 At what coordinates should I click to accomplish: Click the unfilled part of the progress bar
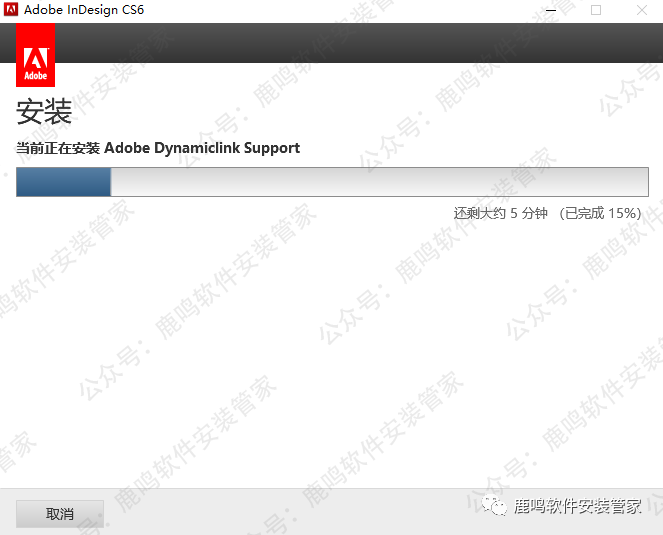[380, 182]
